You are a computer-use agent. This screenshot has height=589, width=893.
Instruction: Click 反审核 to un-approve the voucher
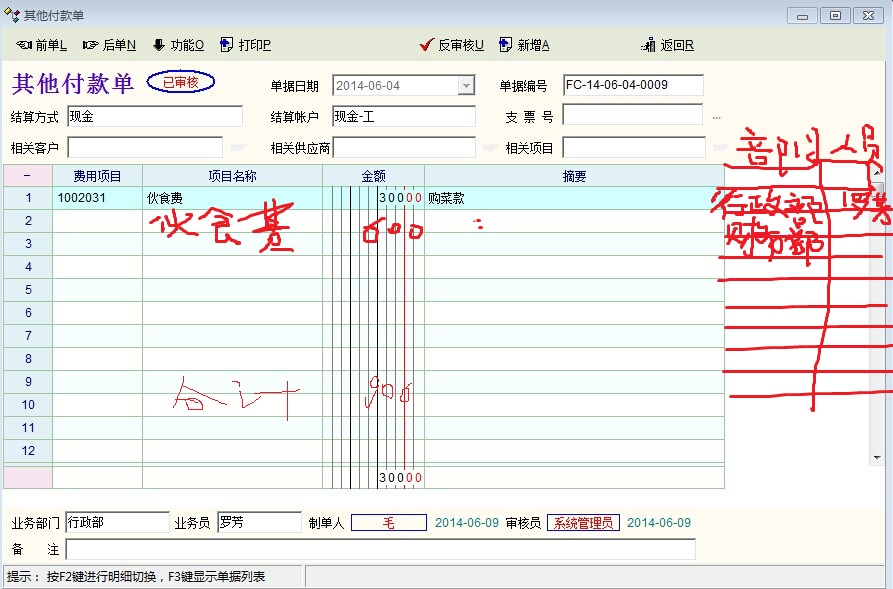pos(452,45)
